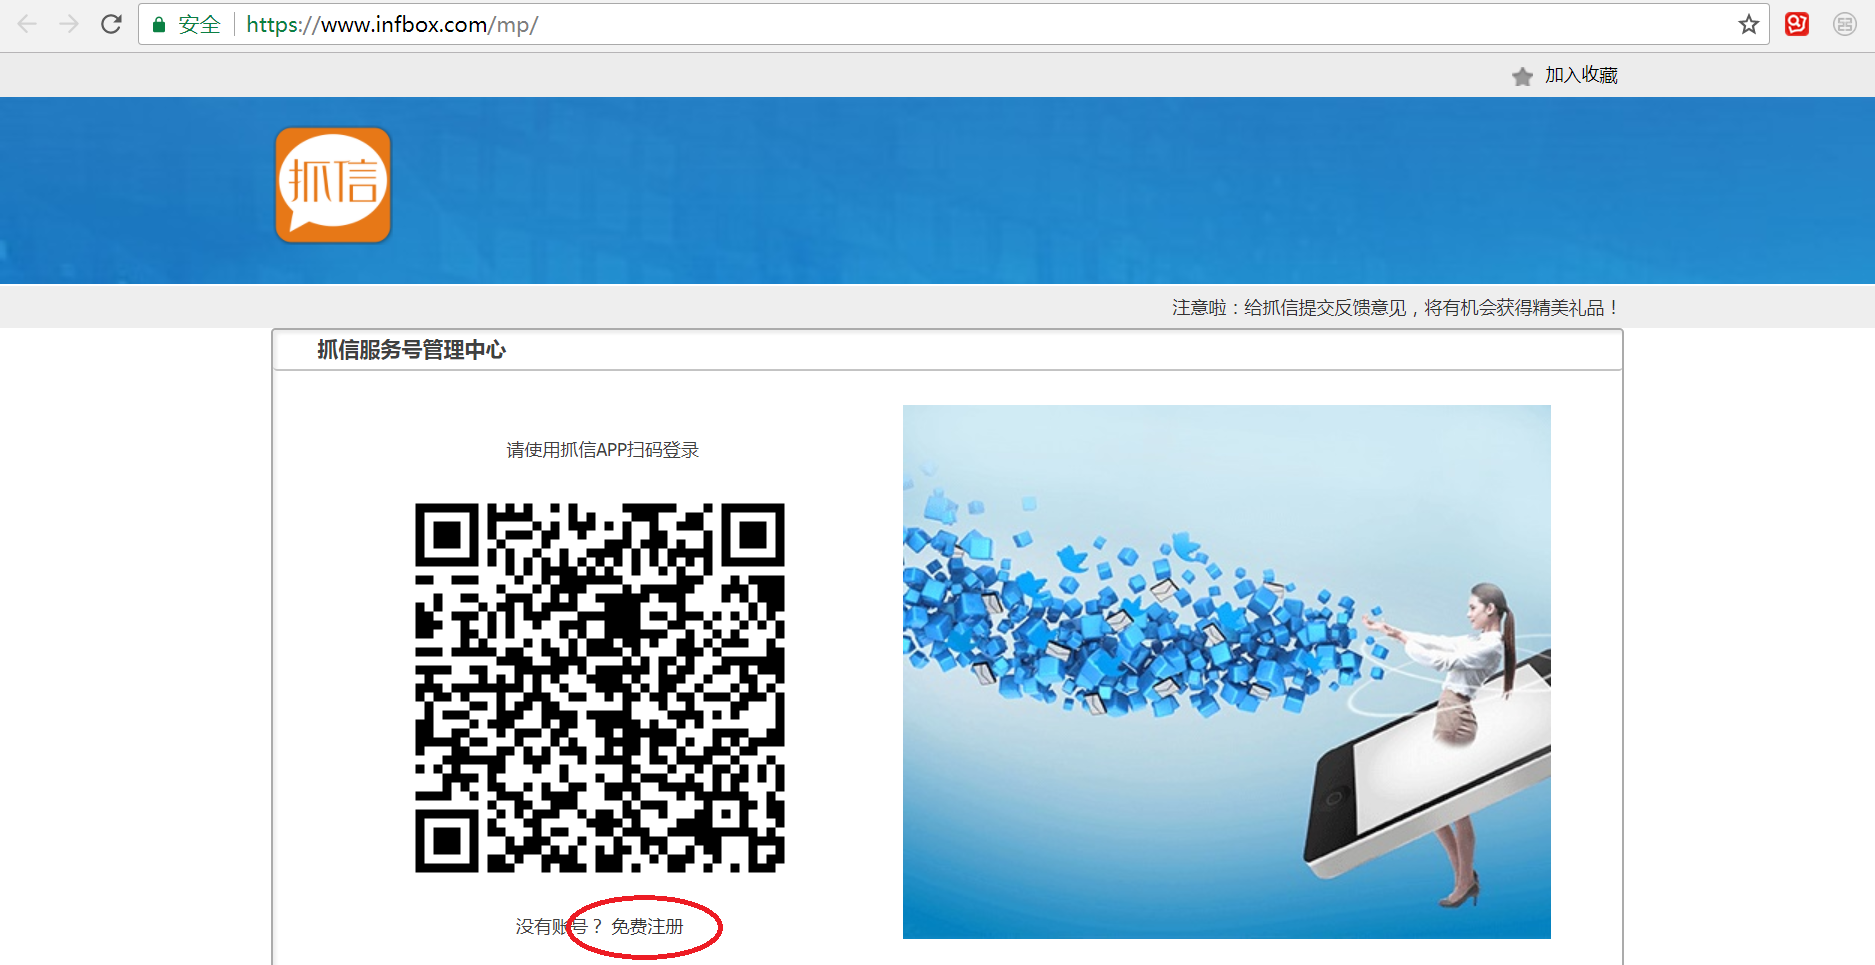The width and height of the screenshot is (1875, 965).
Task: Click the green lock security icon
Action: (158, 25)
